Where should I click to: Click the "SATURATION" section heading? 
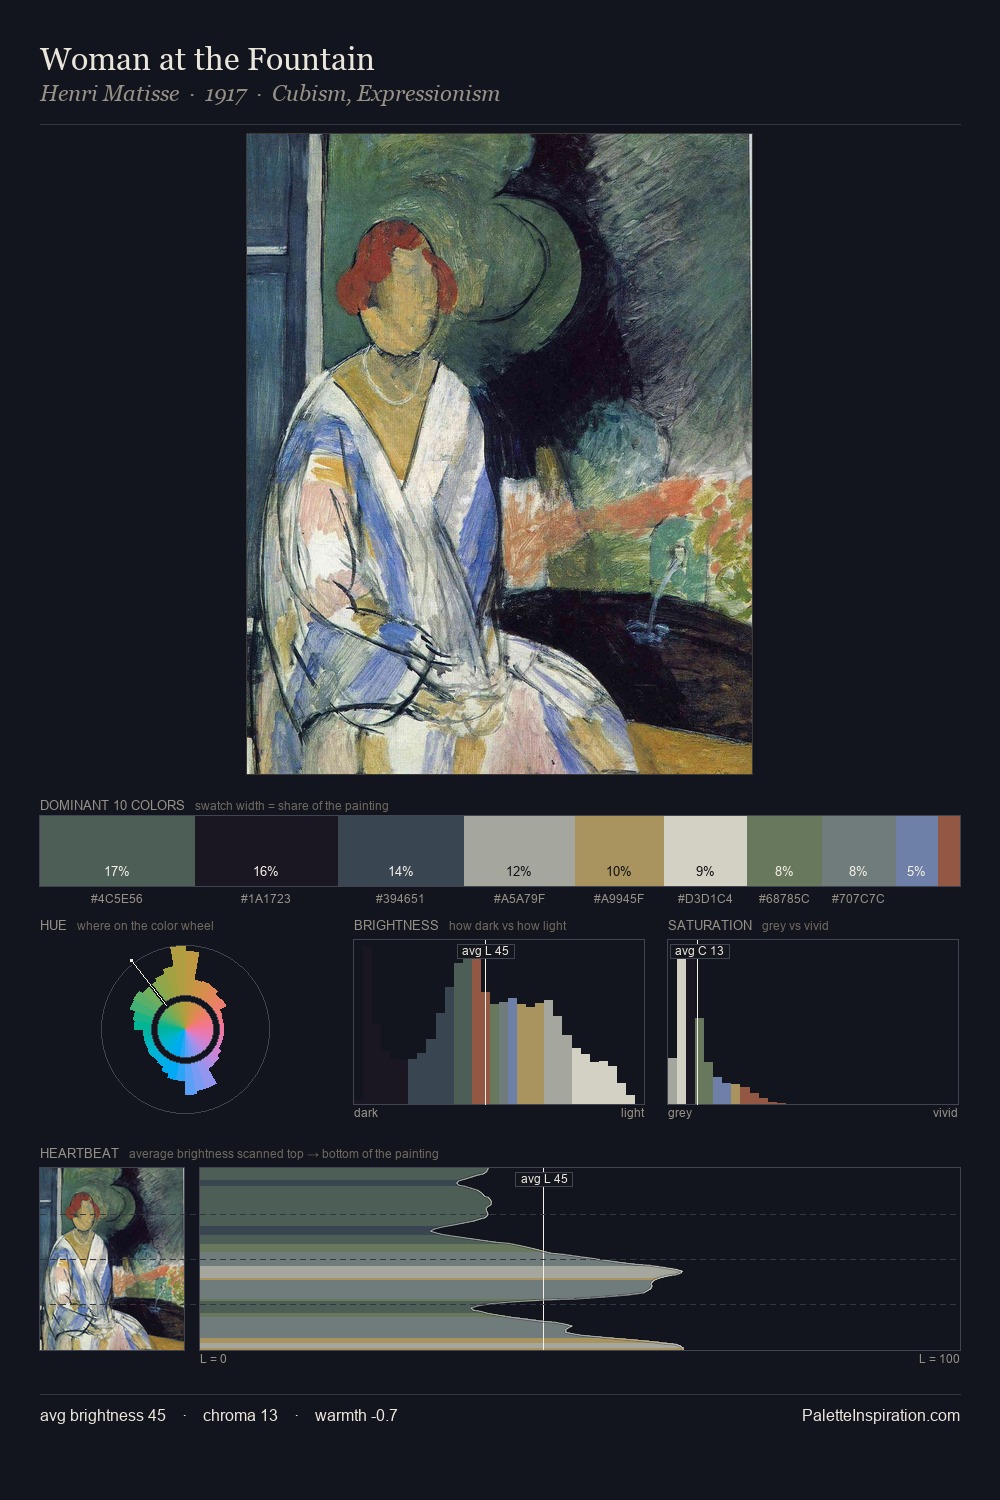[x=710, y=925]
